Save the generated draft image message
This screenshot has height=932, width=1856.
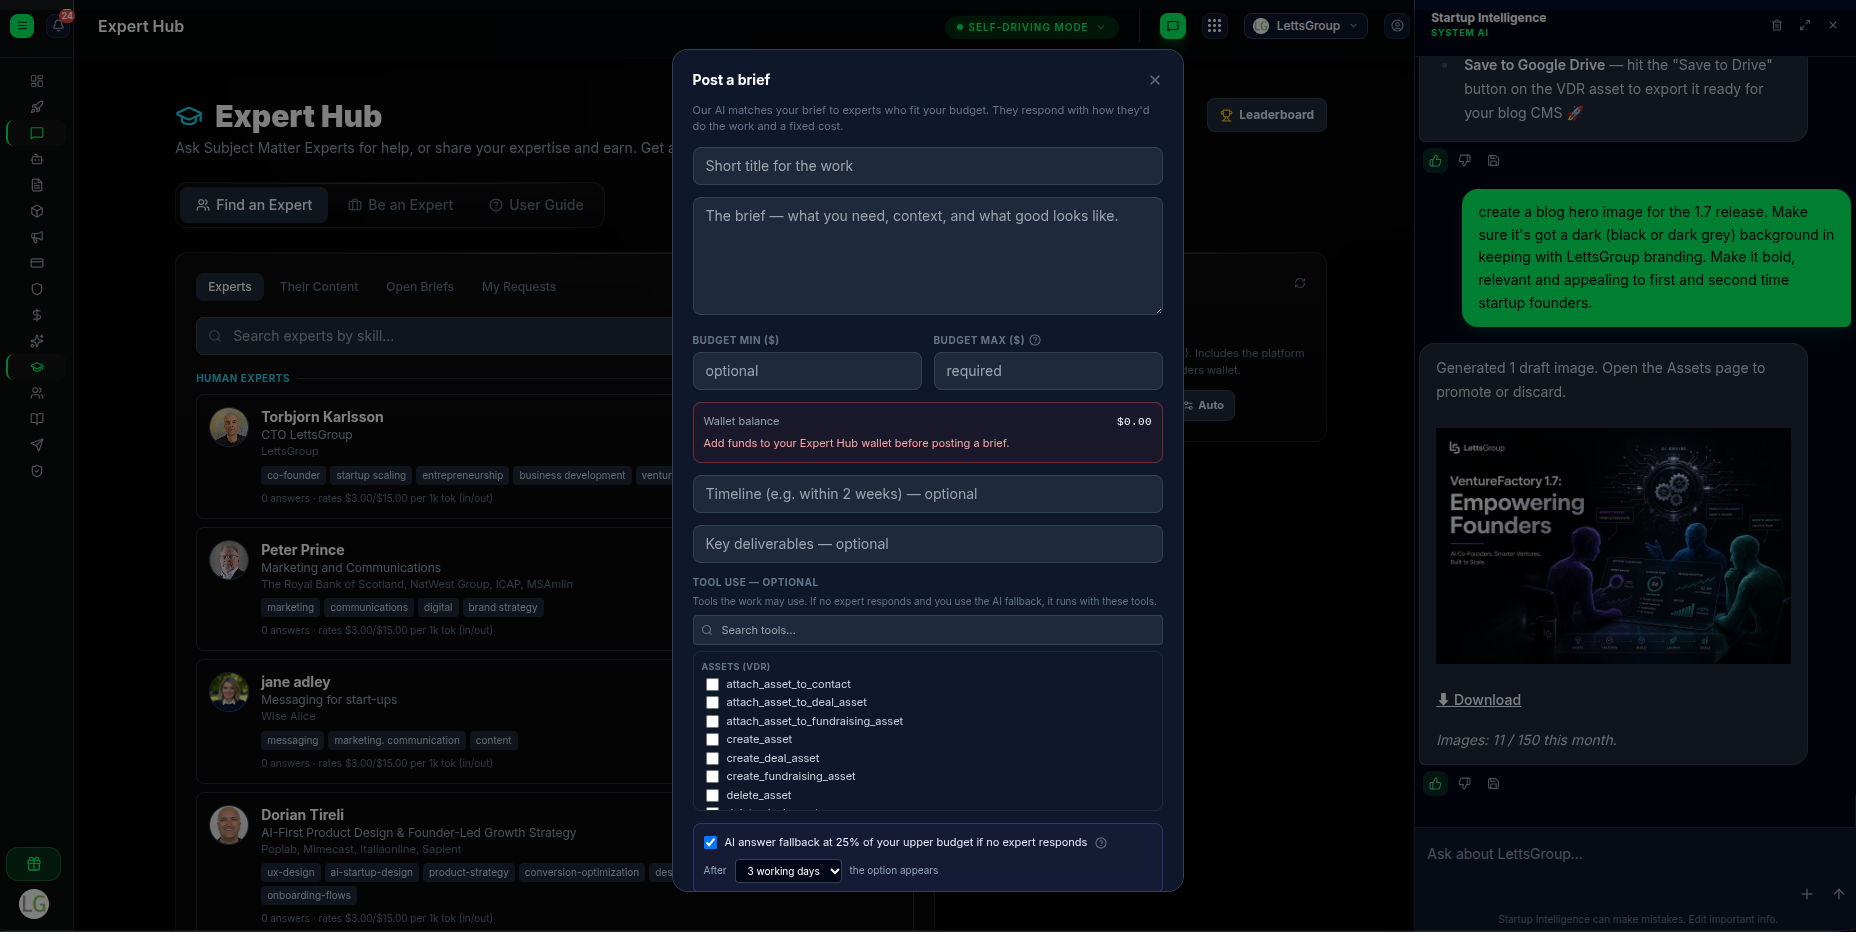click(x=1493, y=784)
